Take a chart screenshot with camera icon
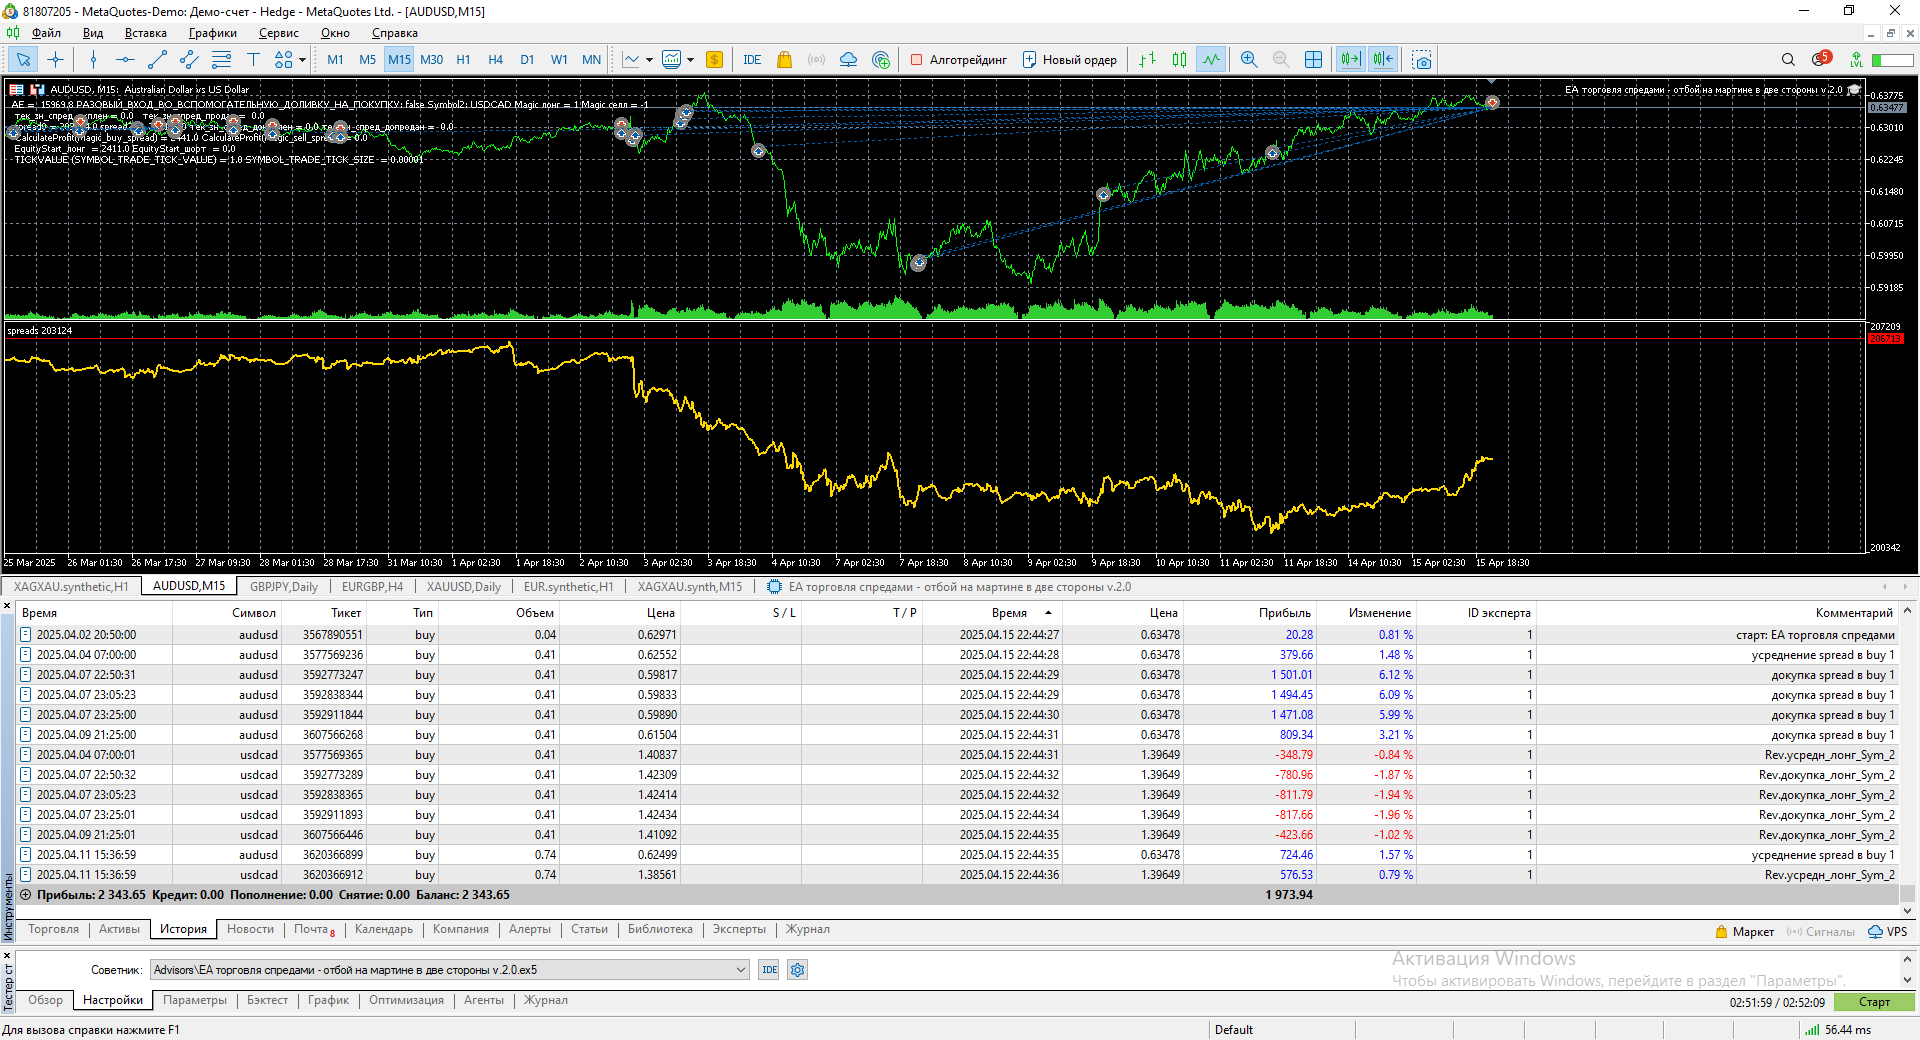This screenshot has width=1920, height=1040. pos(1421,60)
